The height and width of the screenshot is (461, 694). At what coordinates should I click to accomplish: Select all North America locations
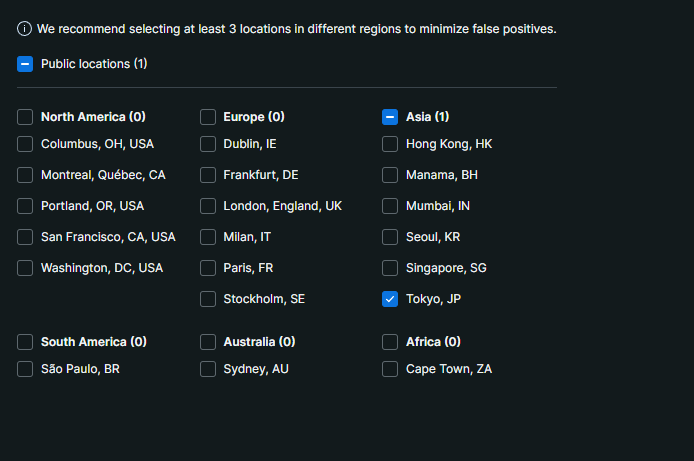pos(25,117)
